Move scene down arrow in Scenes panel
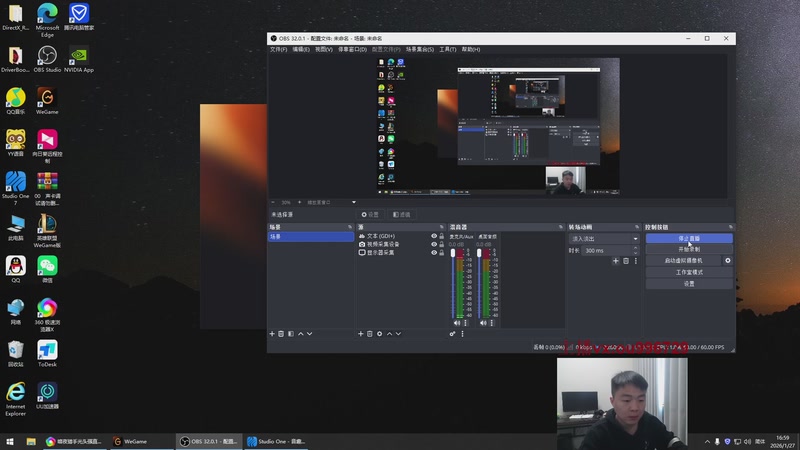Viewport: 800px width, 450px height. point(310,334)
